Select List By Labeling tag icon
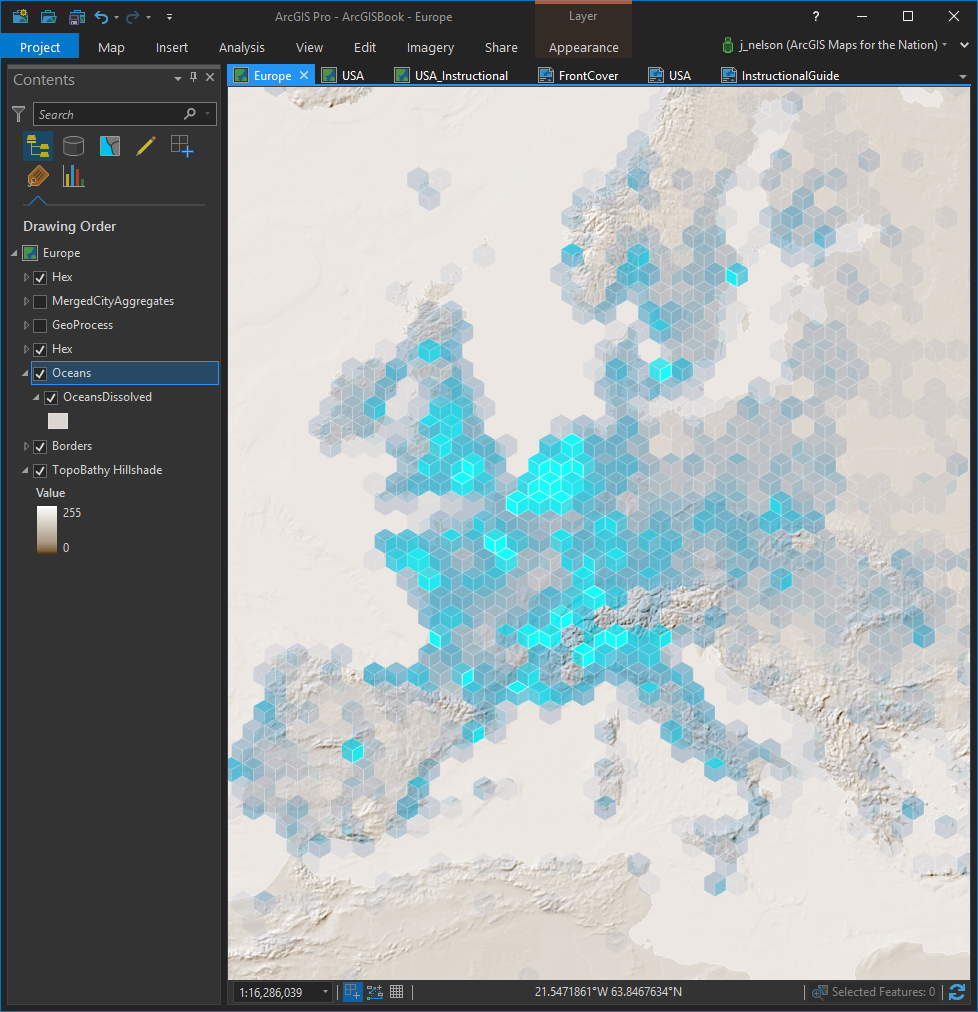The height and width of the screenshot is (1012, 978). click(37, 176)
